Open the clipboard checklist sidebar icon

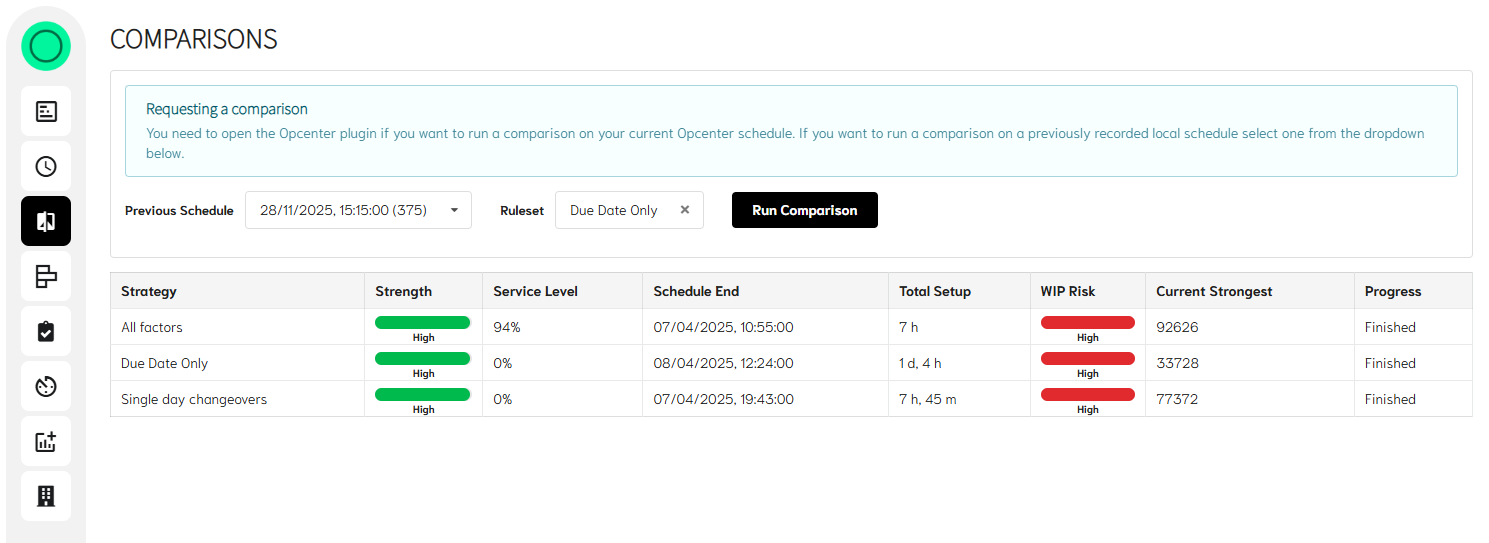(46, 331)
